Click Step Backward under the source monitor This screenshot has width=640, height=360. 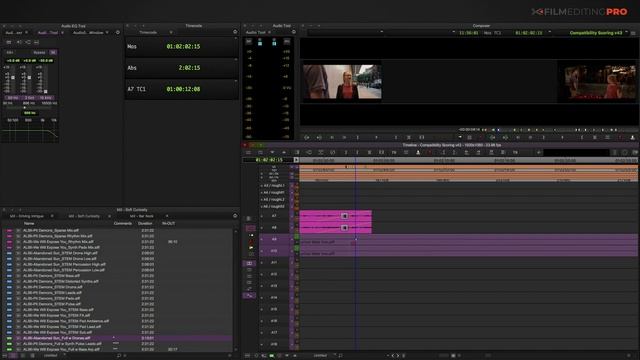tap(331, 138)
